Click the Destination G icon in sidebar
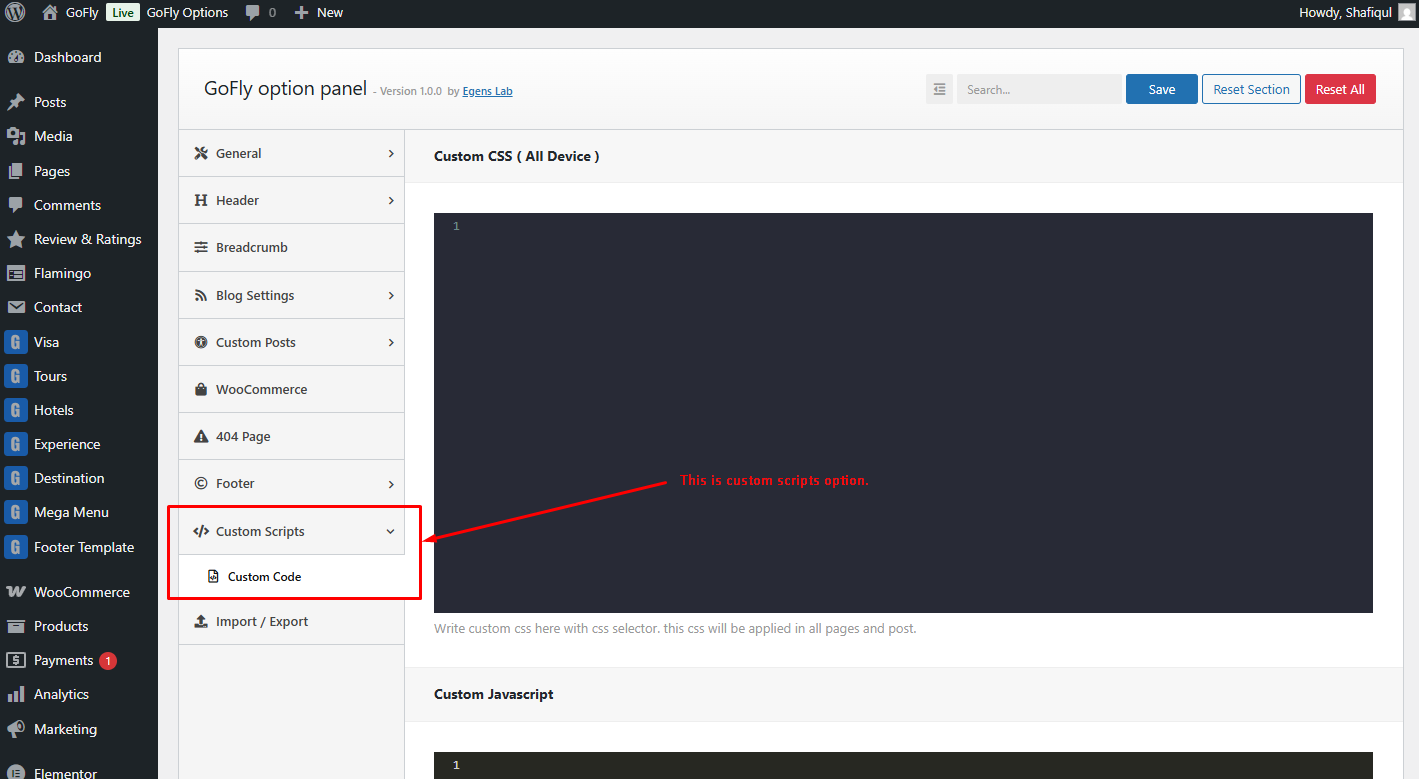 pyautogui.click(x=16, y=478)
